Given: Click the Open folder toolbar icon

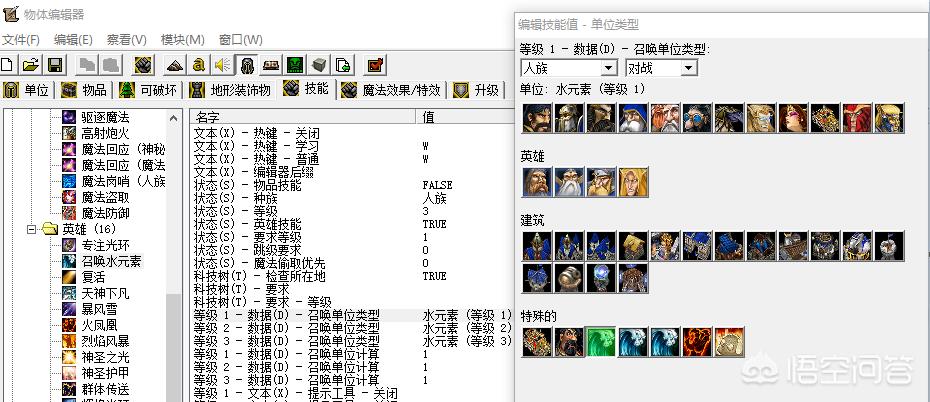Looking at the screenshot, I should (x=31, y=64).
